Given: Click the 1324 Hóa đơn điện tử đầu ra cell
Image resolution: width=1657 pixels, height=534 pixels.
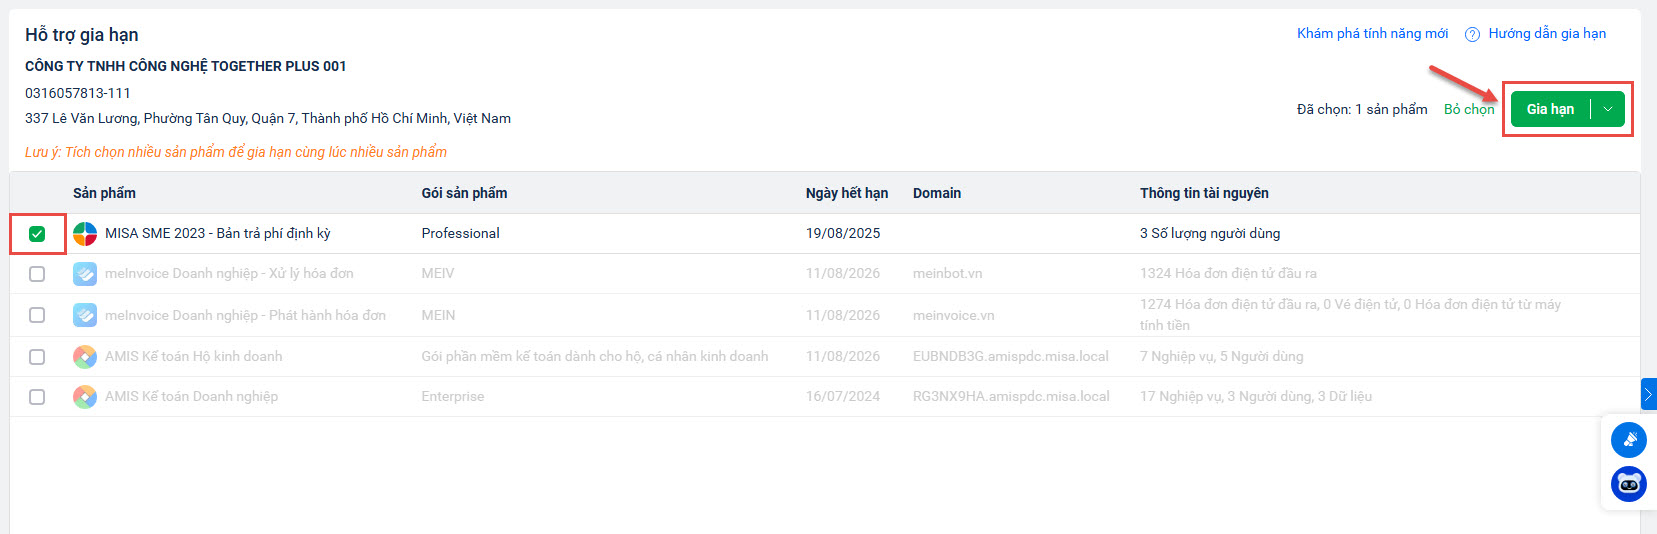Looking at the screenshot, I should click(1228, 273).
